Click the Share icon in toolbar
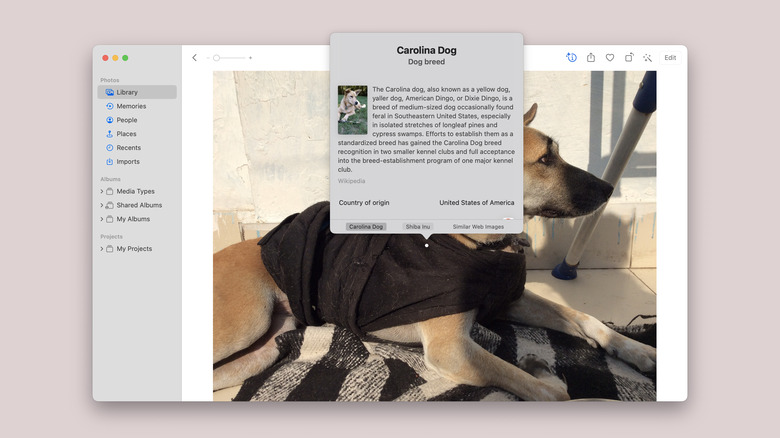Viewport: 780px width, 438px height. 590,58
